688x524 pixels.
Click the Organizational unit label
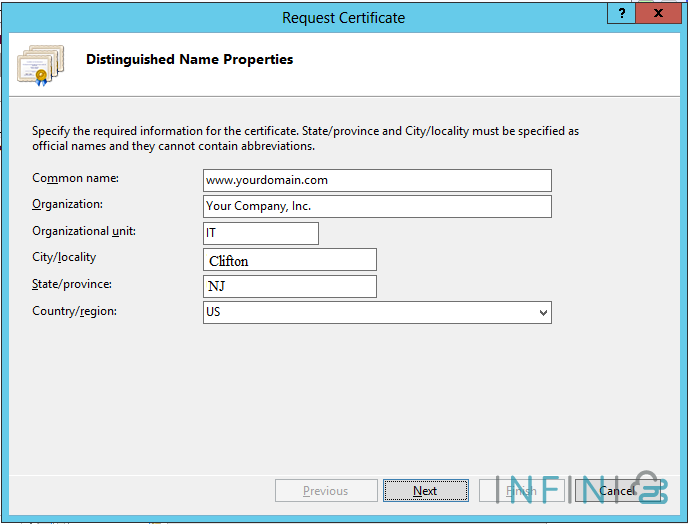(x=84, y=231)
